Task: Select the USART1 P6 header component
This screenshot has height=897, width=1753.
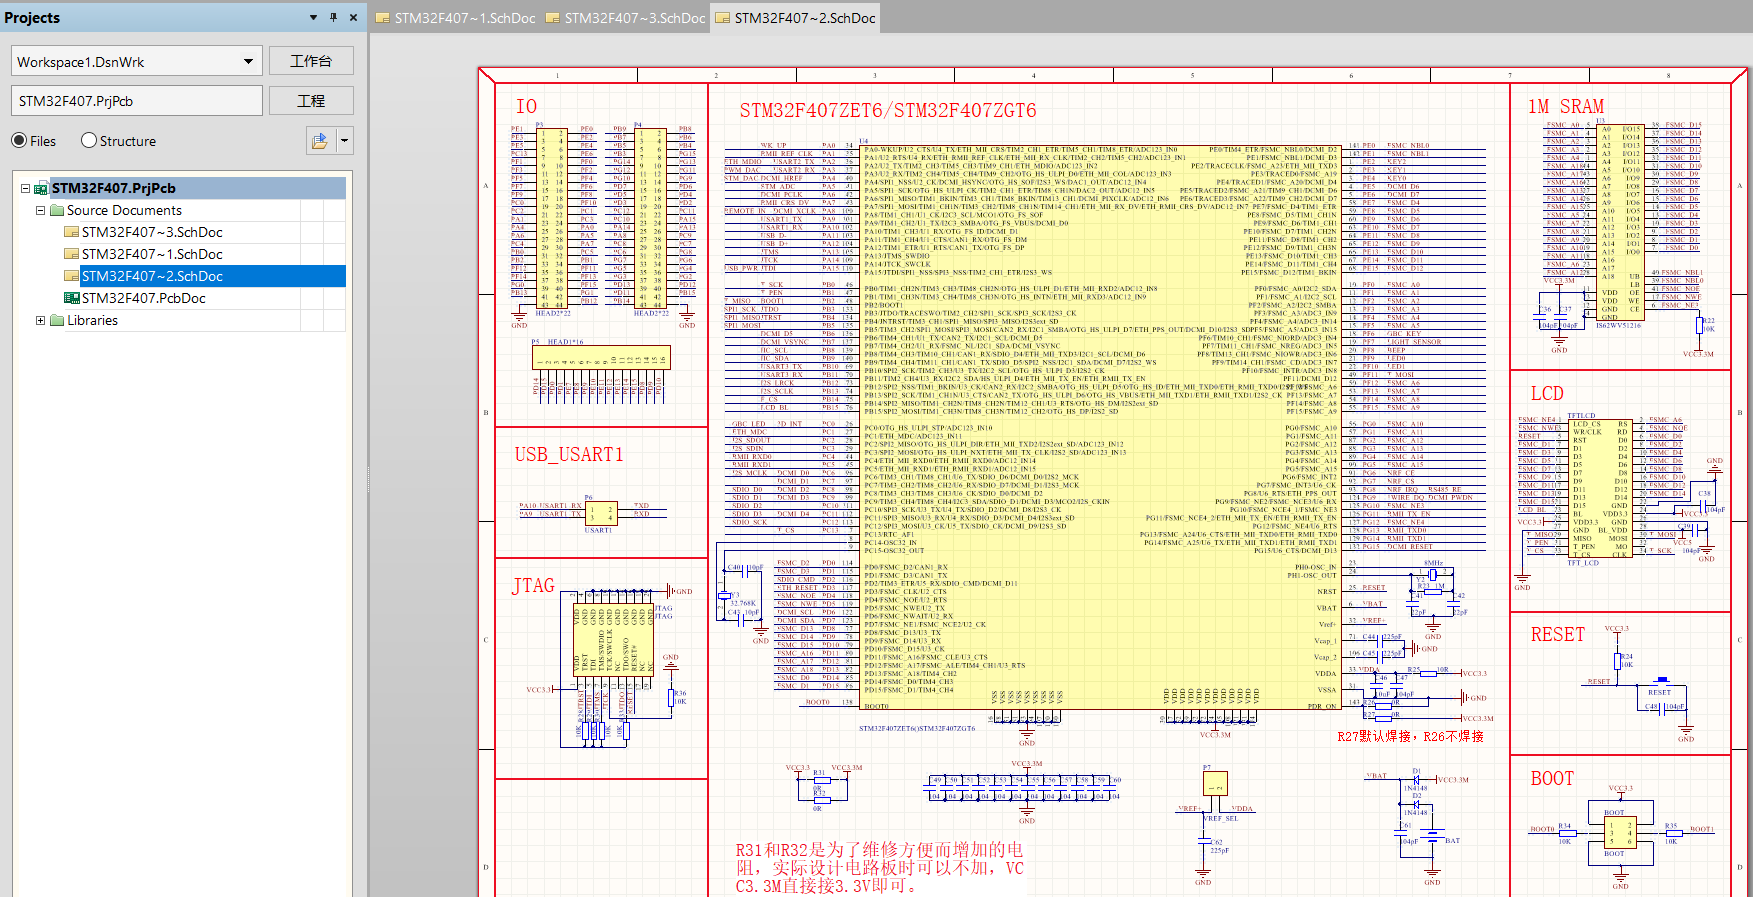Action: (601, 514)
